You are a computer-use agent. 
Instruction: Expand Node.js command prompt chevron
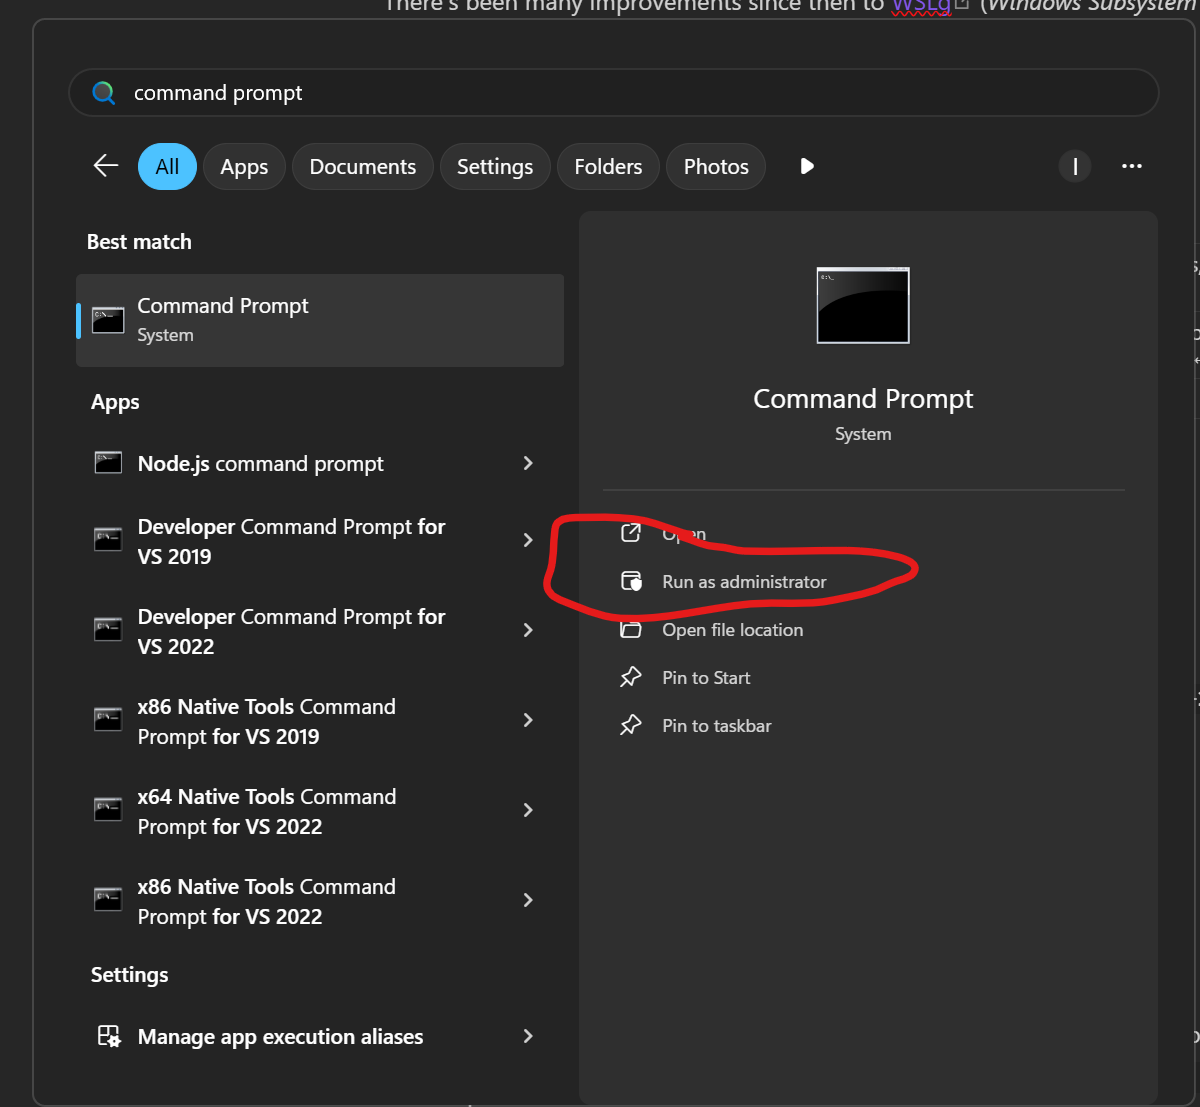pyautogui.click(x=528, y=463)
